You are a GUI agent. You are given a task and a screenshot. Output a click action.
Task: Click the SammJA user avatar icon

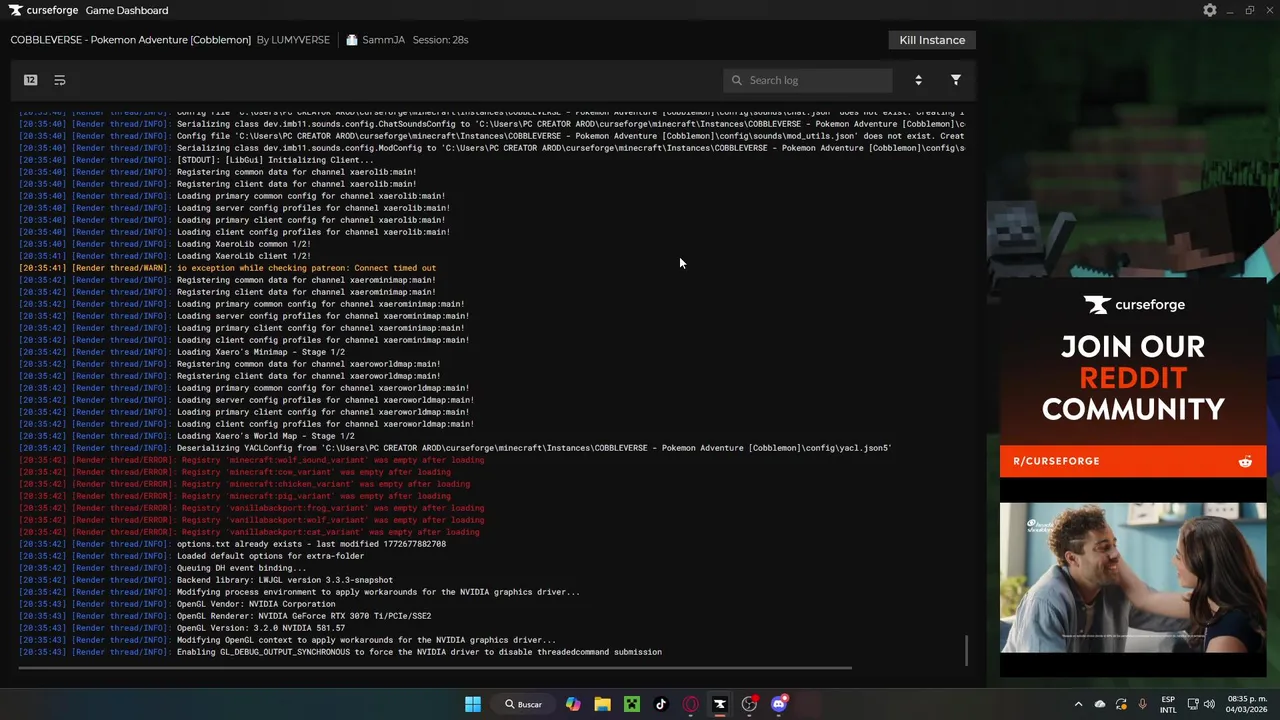352,40
